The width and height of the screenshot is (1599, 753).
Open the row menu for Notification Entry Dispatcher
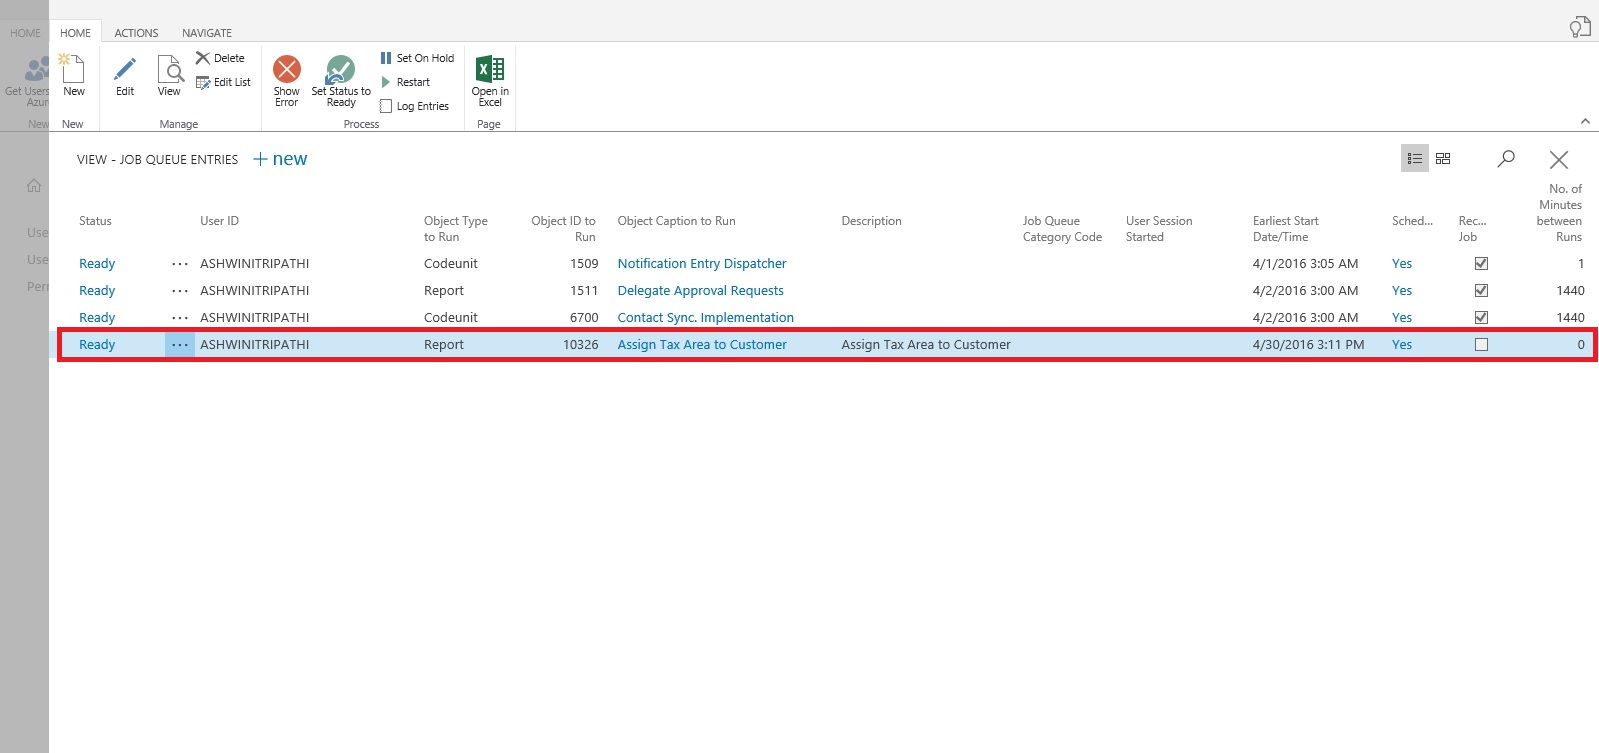180,264
